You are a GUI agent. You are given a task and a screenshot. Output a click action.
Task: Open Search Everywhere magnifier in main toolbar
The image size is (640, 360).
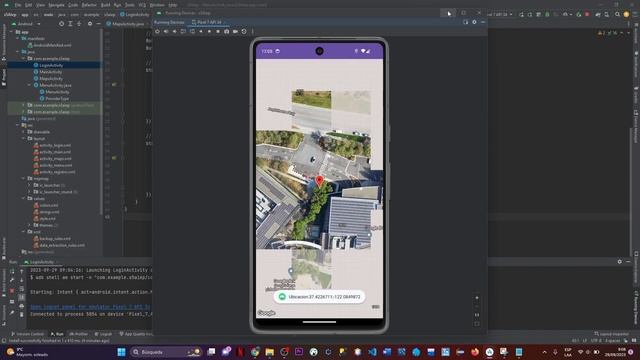click(618, 14)
